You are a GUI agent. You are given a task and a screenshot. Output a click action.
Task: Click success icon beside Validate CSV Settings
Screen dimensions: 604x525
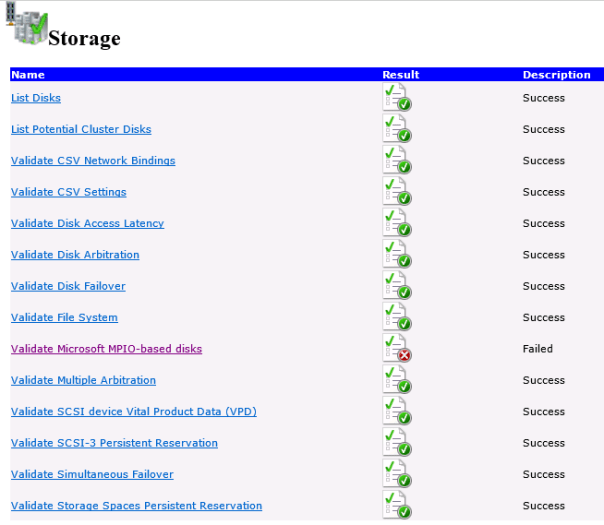tap(396, 192)
